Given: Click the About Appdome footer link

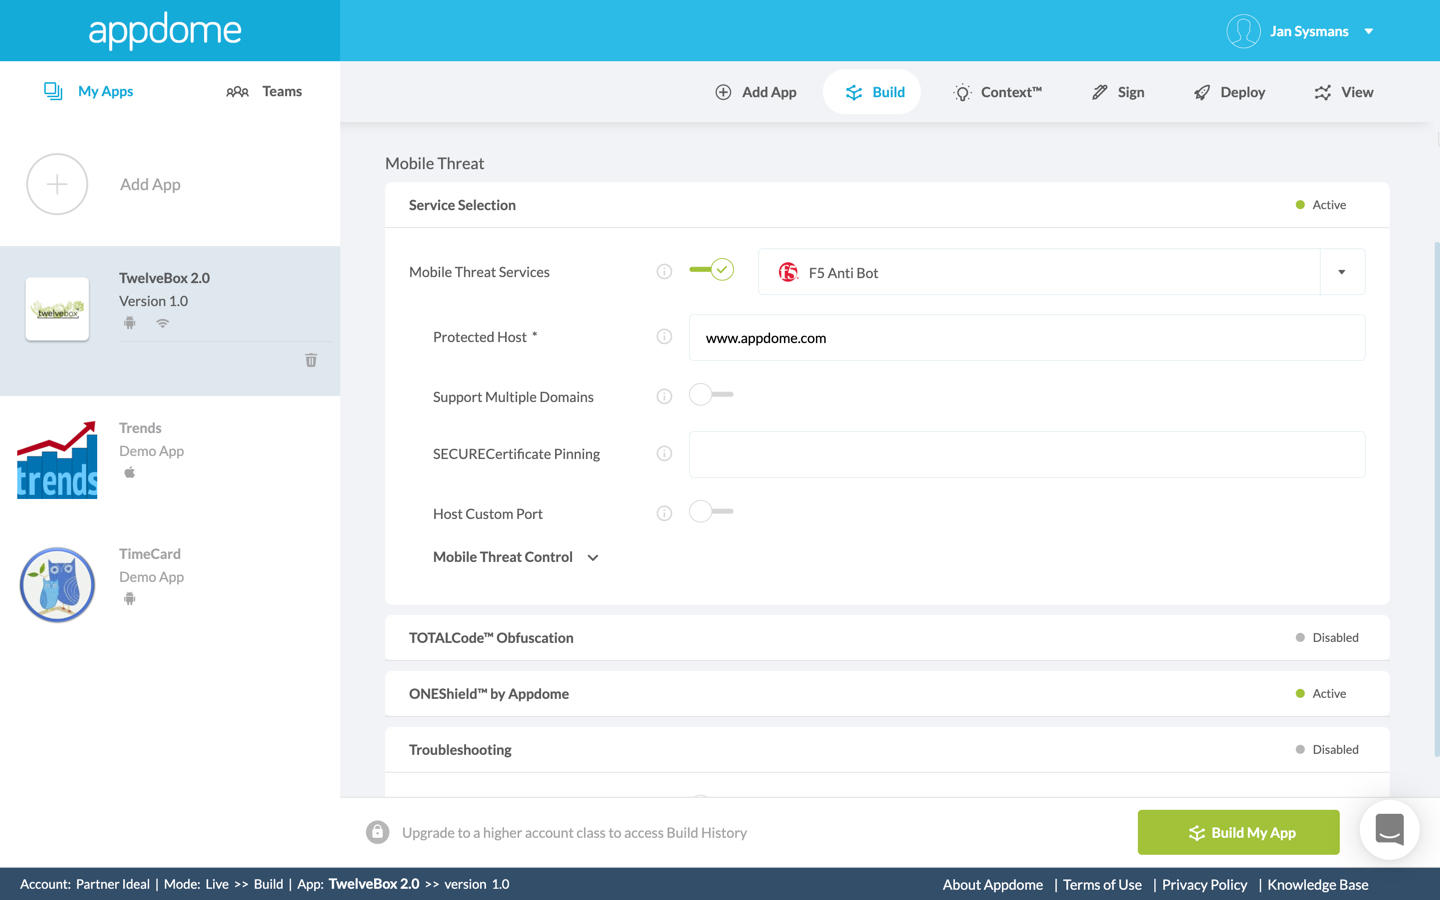Looking at the screenshot, I should coord(992,885).
